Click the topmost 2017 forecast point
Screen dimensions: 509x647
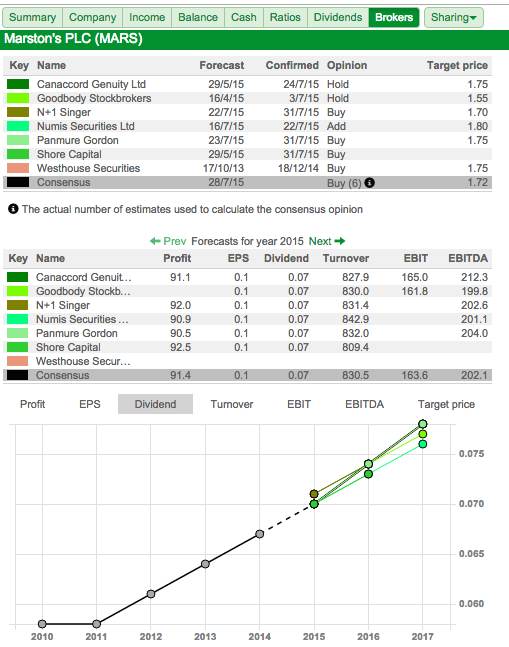[422, 424]
